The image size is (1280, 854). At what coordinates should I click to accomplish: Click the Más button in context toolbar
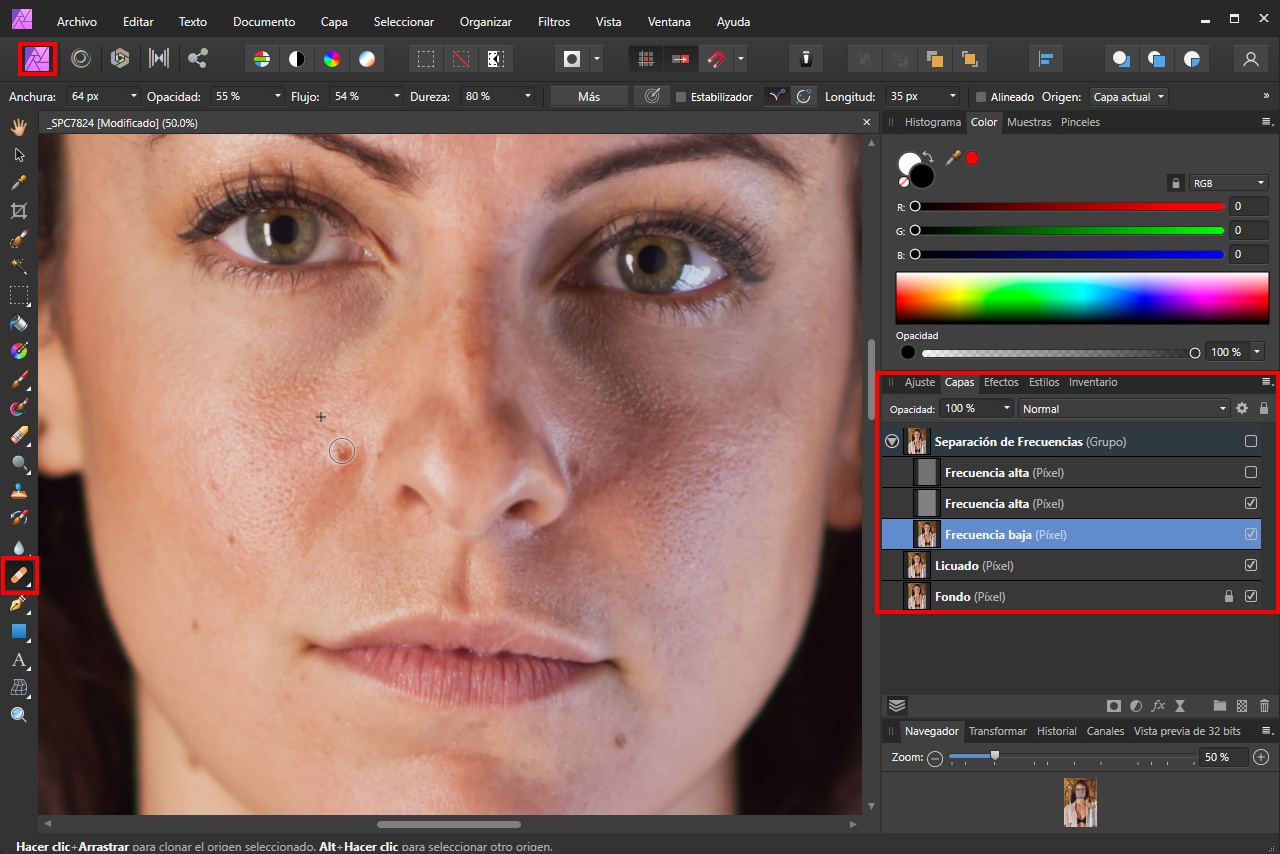(x=589, y=96)
